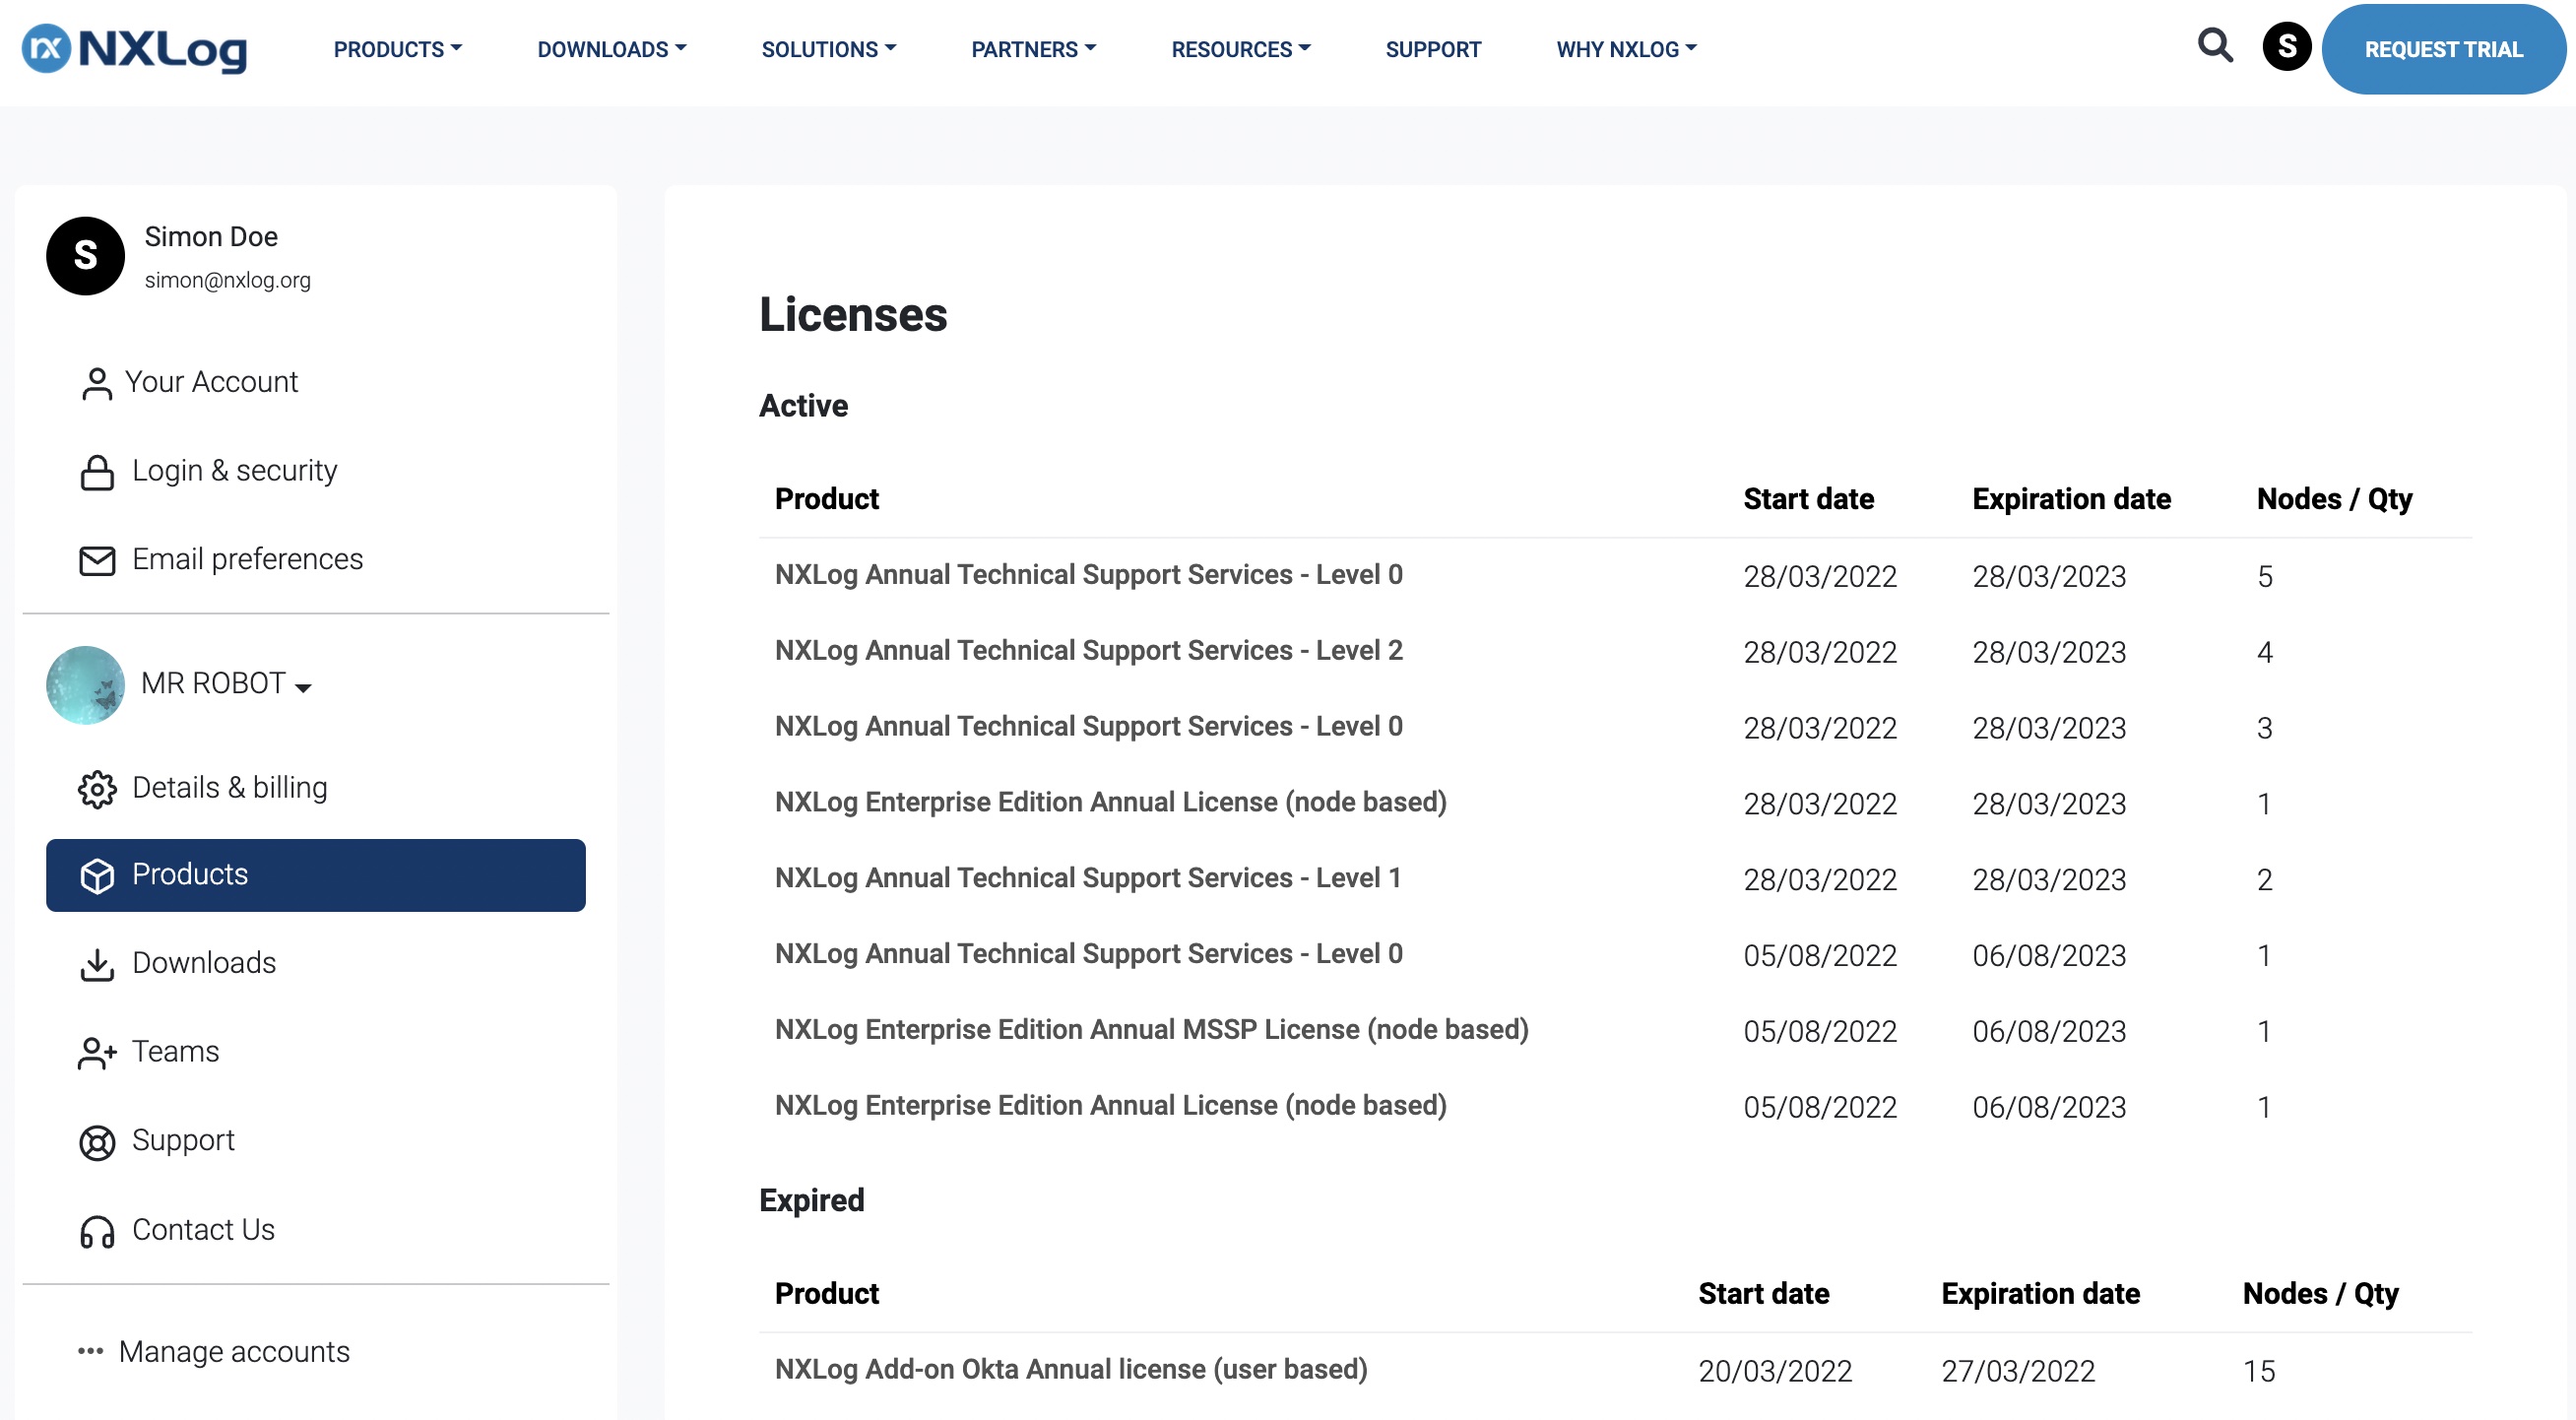The height and width of the screenshot is (1420, 2576).
Task: Click the Active table Expiration date header
Action: coord(2071,499)
